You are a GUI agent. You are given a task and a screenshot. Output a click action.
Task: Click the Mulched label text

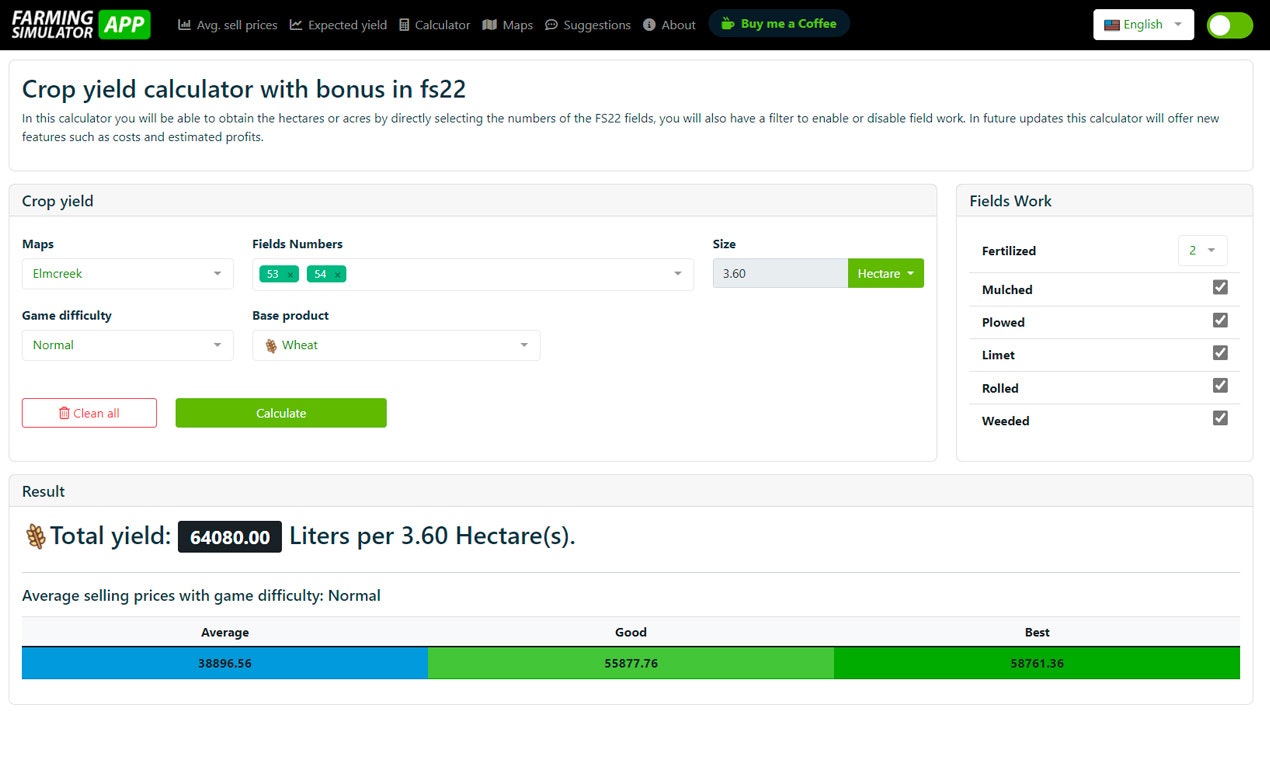tap(1007, 290)
